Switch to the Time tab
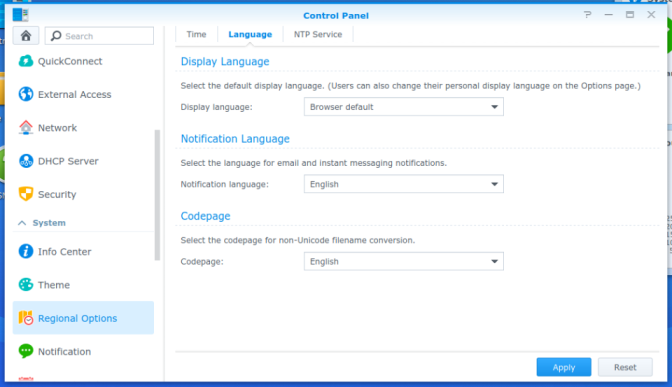672x387 pixels. point(196,34)
